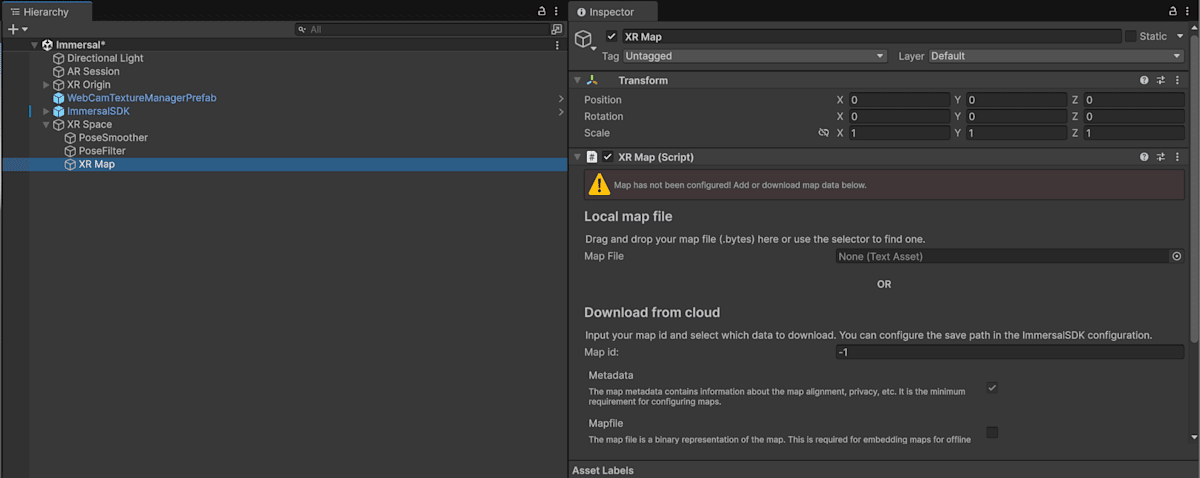This screenshot has width=1200, height=478.
Task: Click the Asset Labels header
Action: (603, 470)
